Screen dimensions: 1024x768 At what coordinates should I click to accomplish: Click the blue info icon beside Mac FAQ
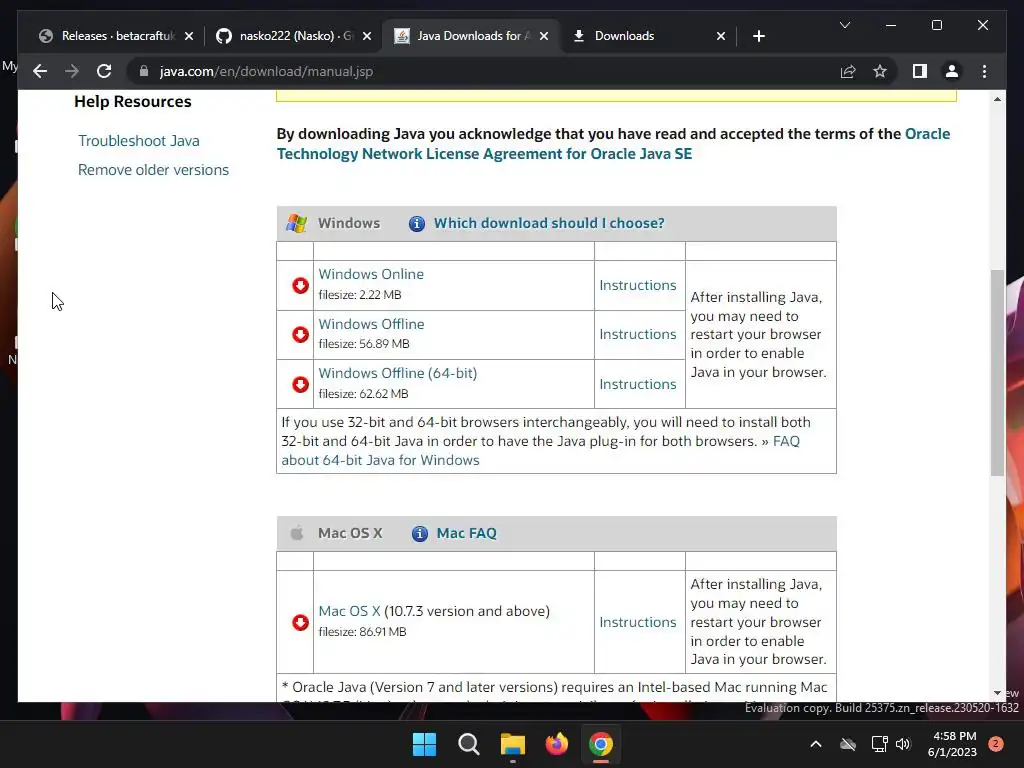(420, 534)
